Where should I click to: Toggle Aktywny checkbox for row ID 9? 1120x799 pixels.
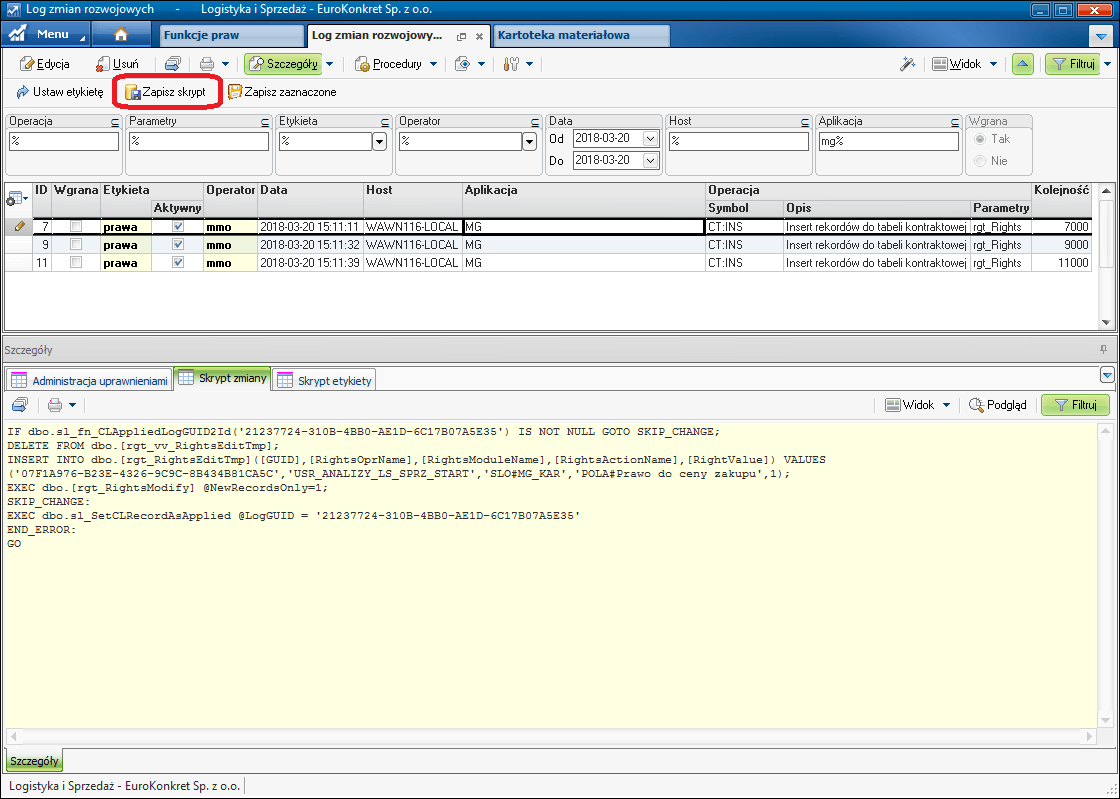tap(178, 244)
